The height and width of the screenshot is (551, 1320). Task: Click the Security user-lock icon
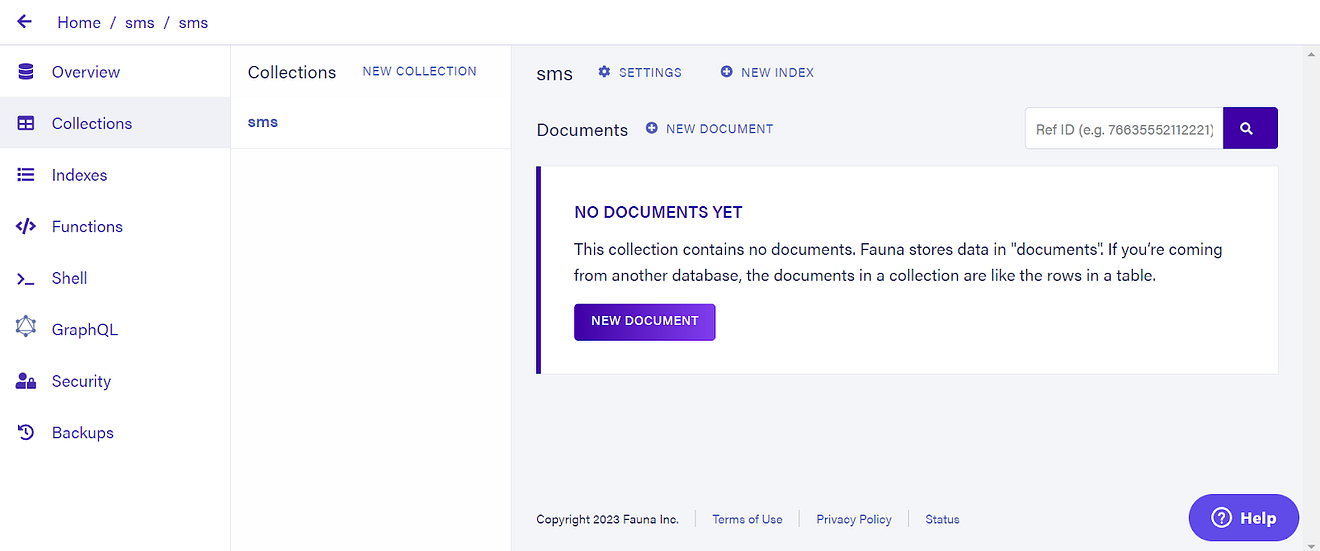pyautogui.click(x=26, y=381)
